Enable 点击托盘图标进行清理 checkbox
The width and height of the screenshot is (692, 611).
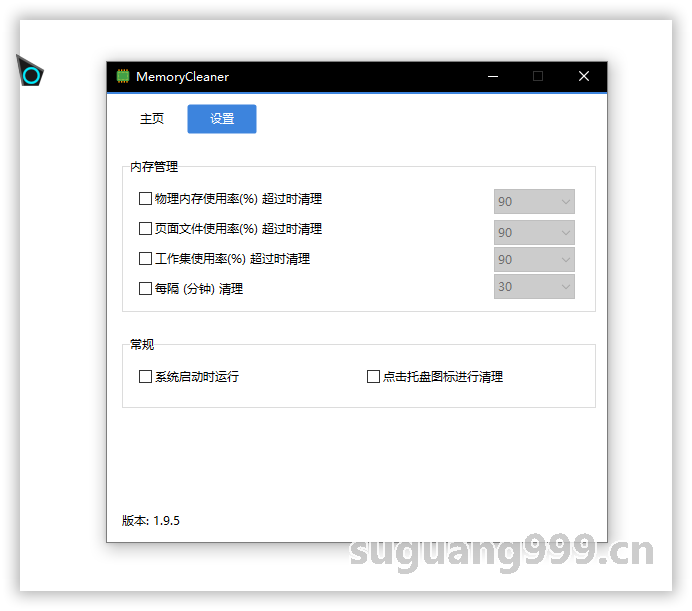point(374,377)
